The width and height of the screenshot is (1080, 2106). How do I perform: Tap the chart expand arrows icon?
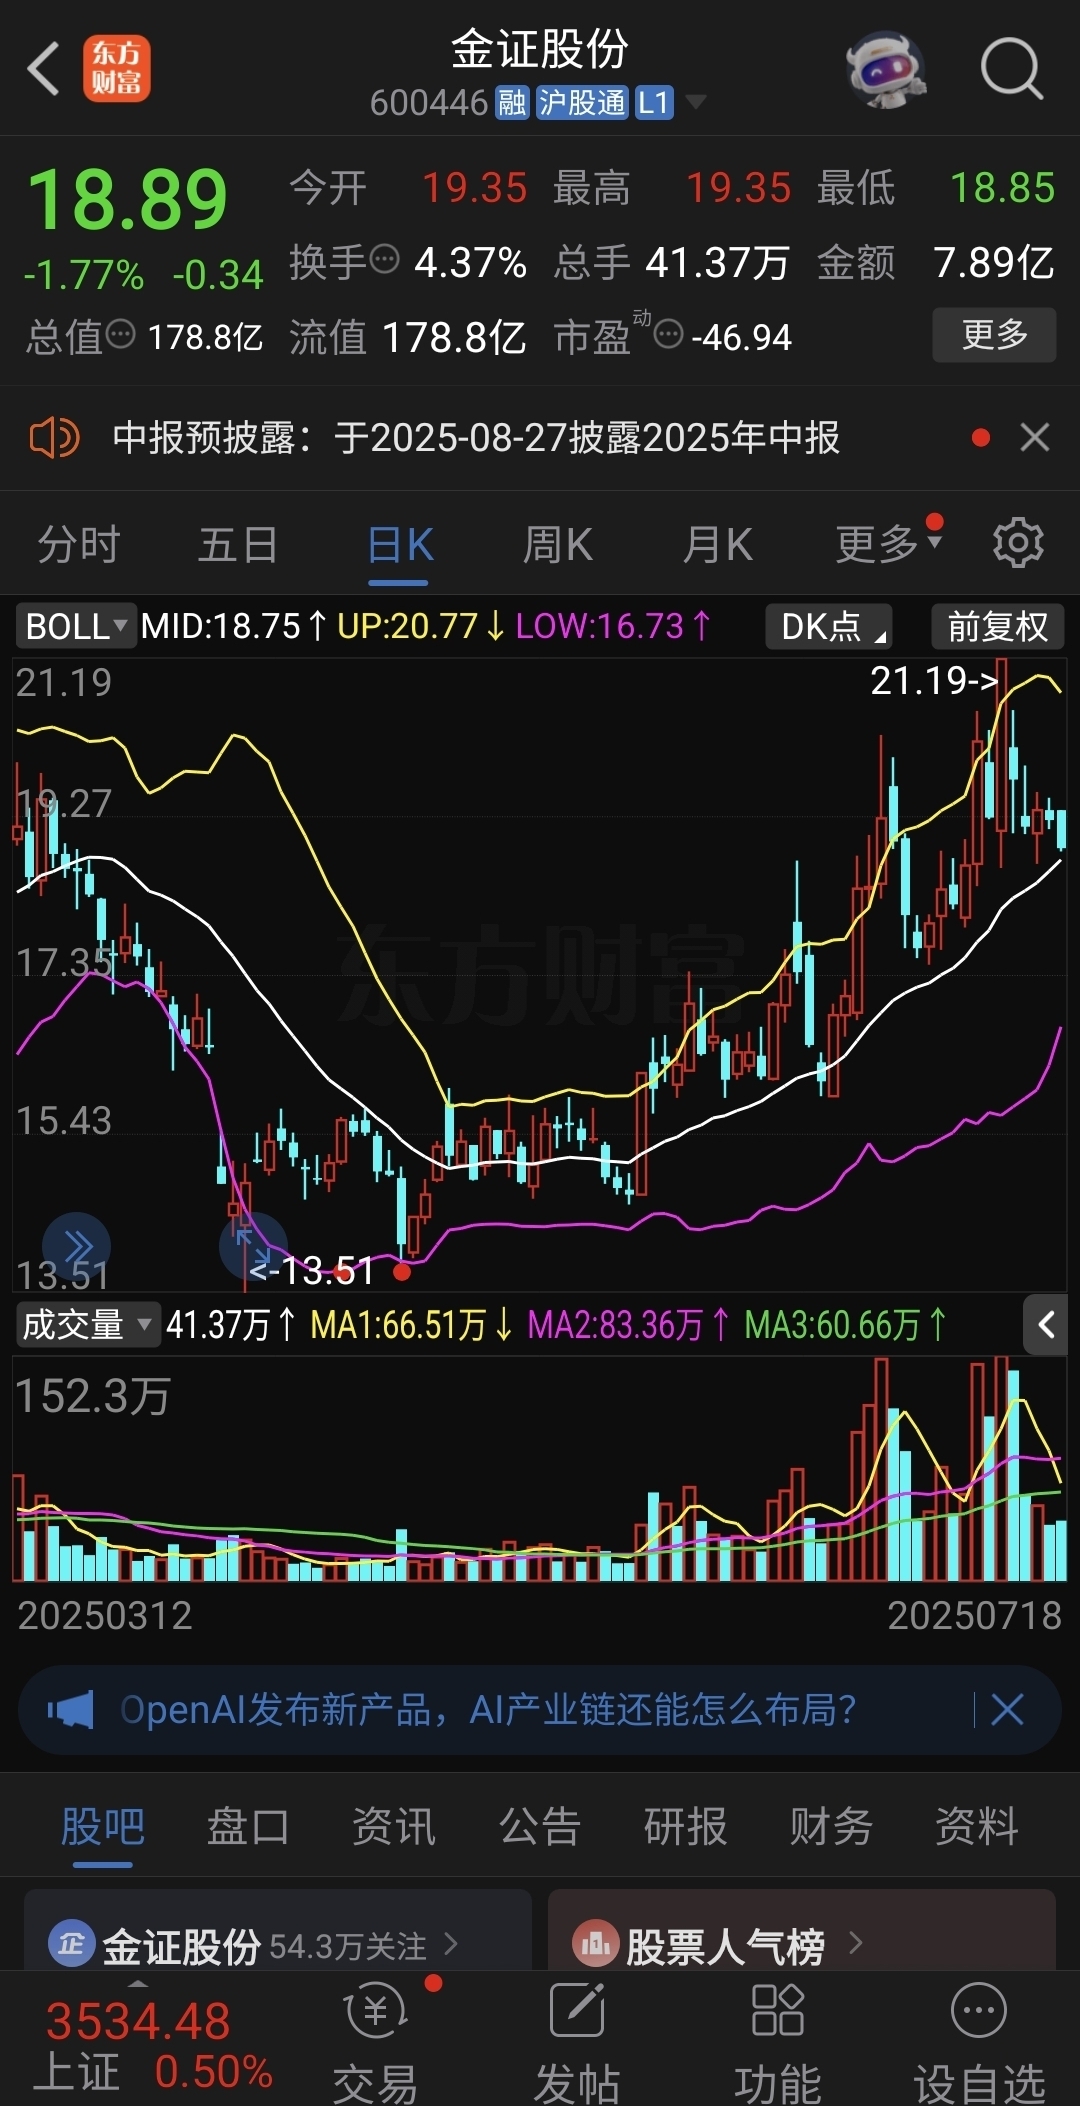click(x=253, y=1246)
